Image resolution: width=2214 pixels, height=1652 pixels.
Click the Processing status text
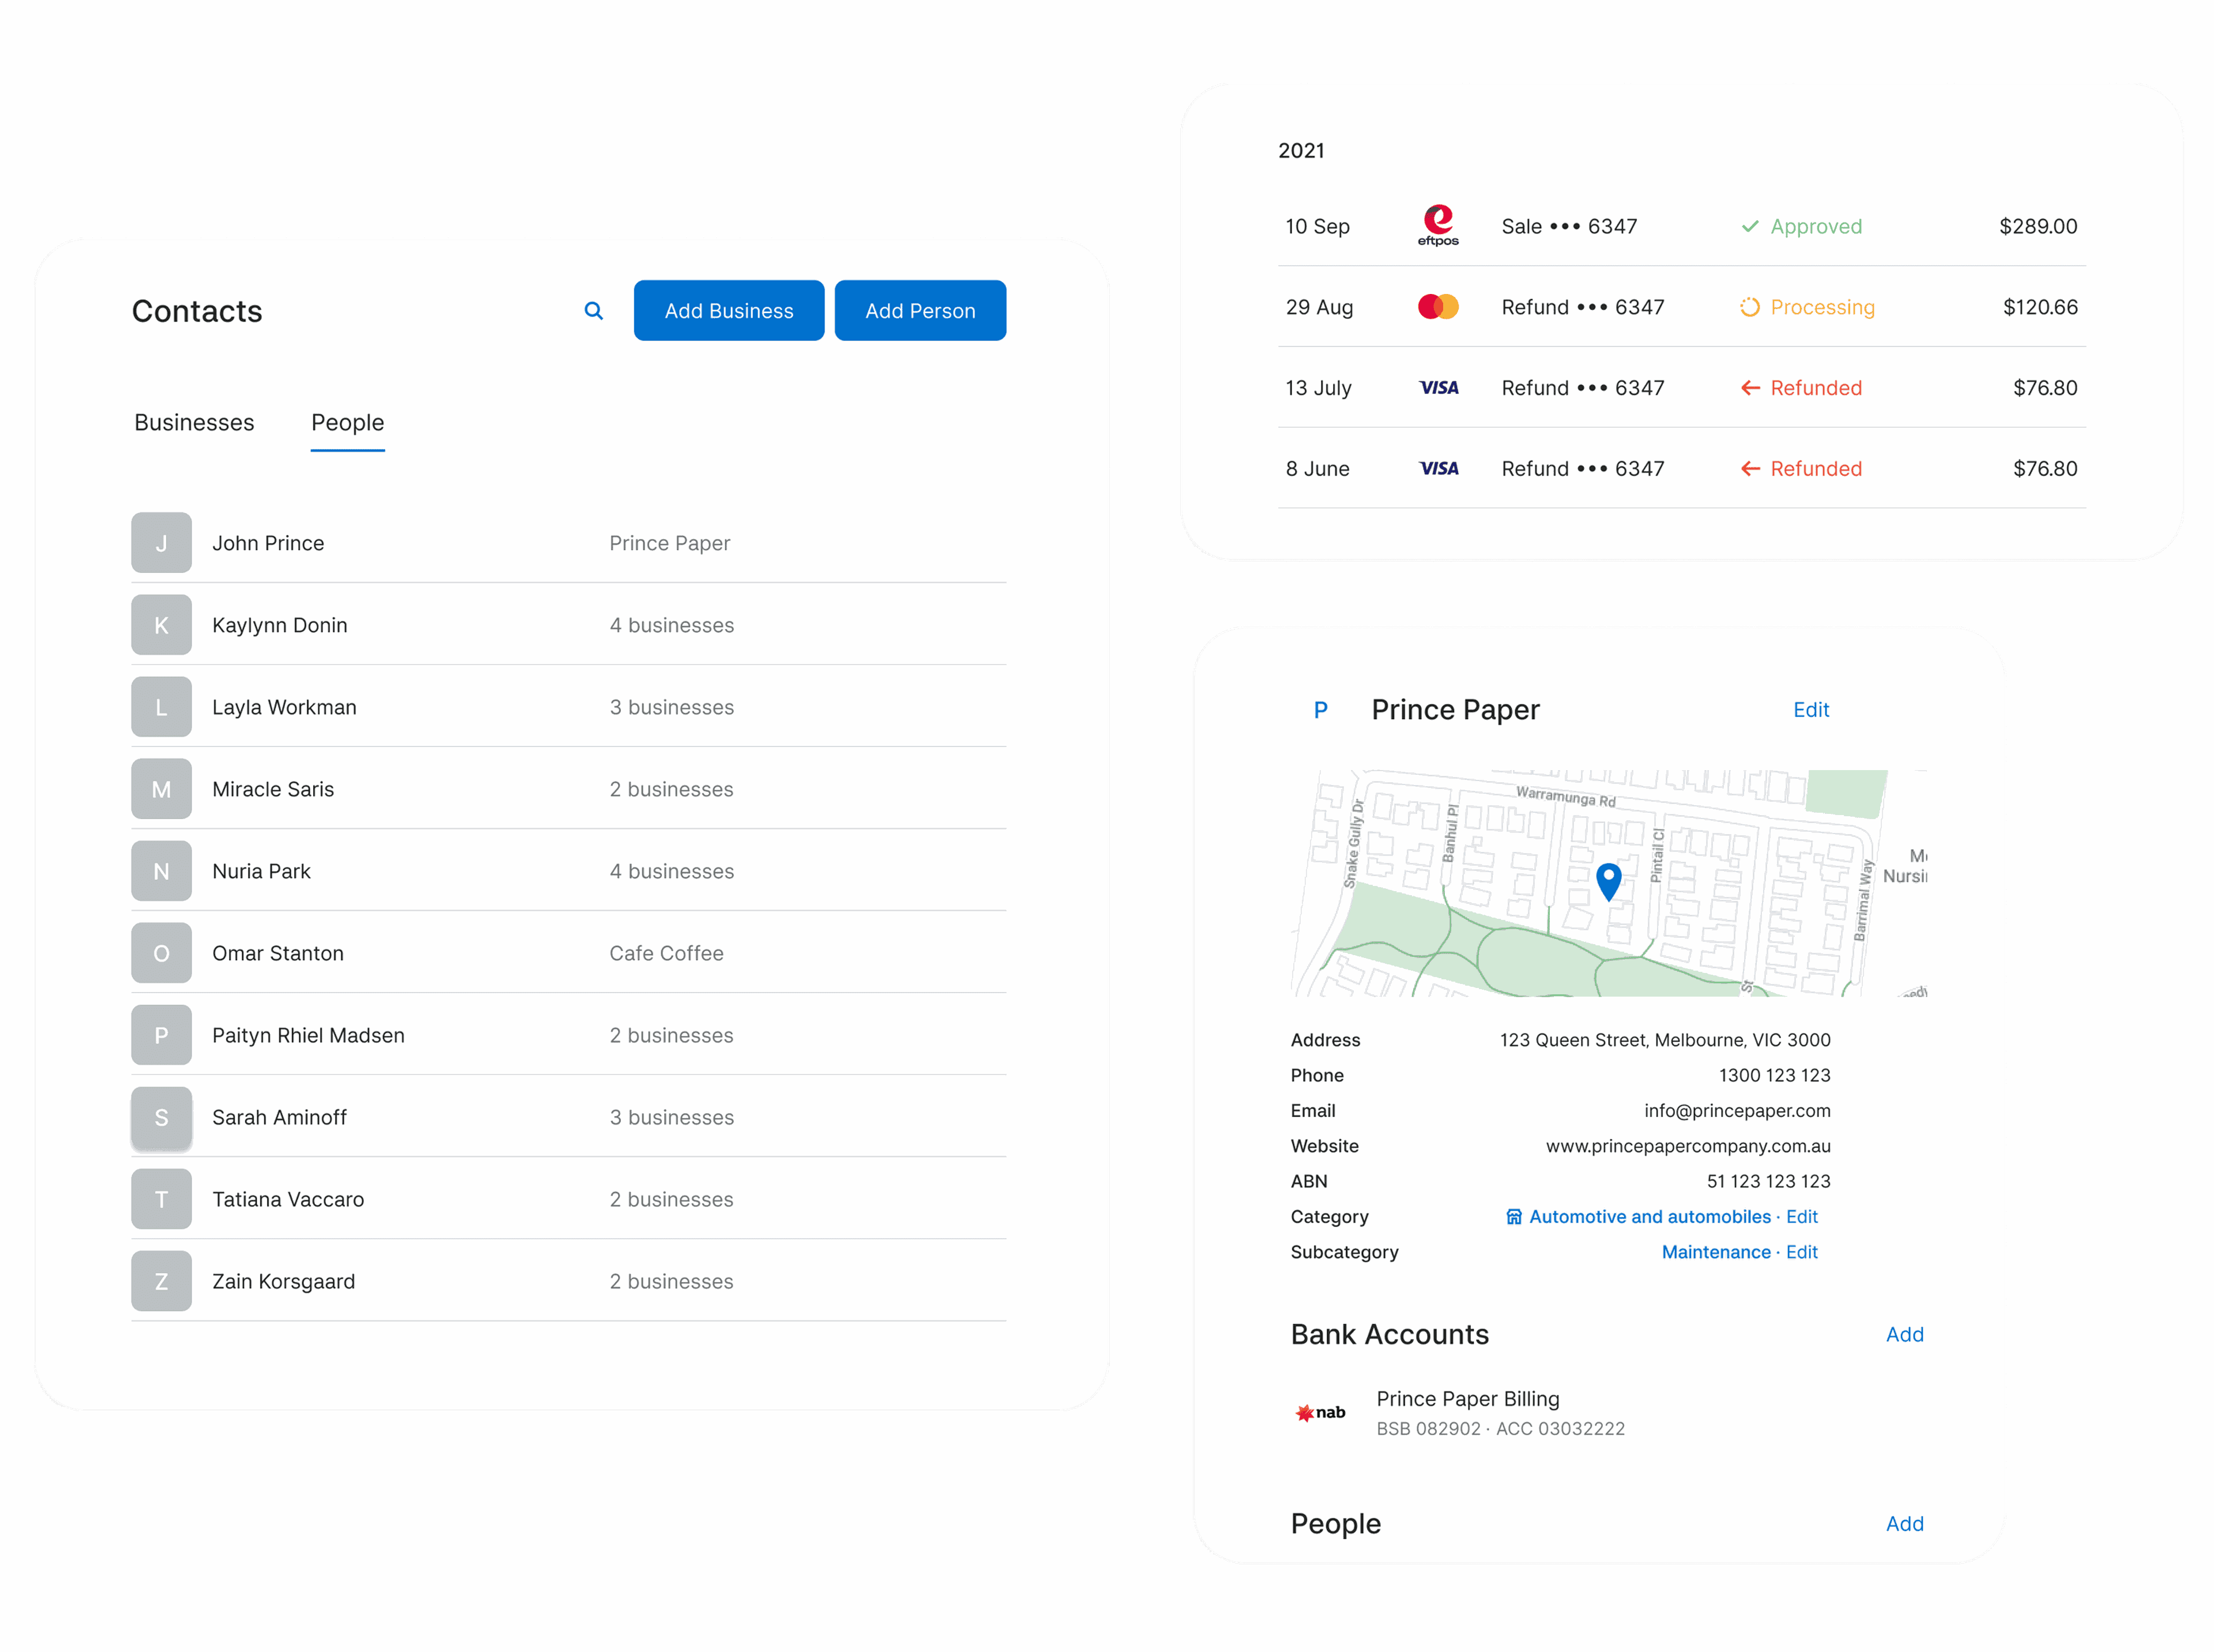tap(1822, 307)
